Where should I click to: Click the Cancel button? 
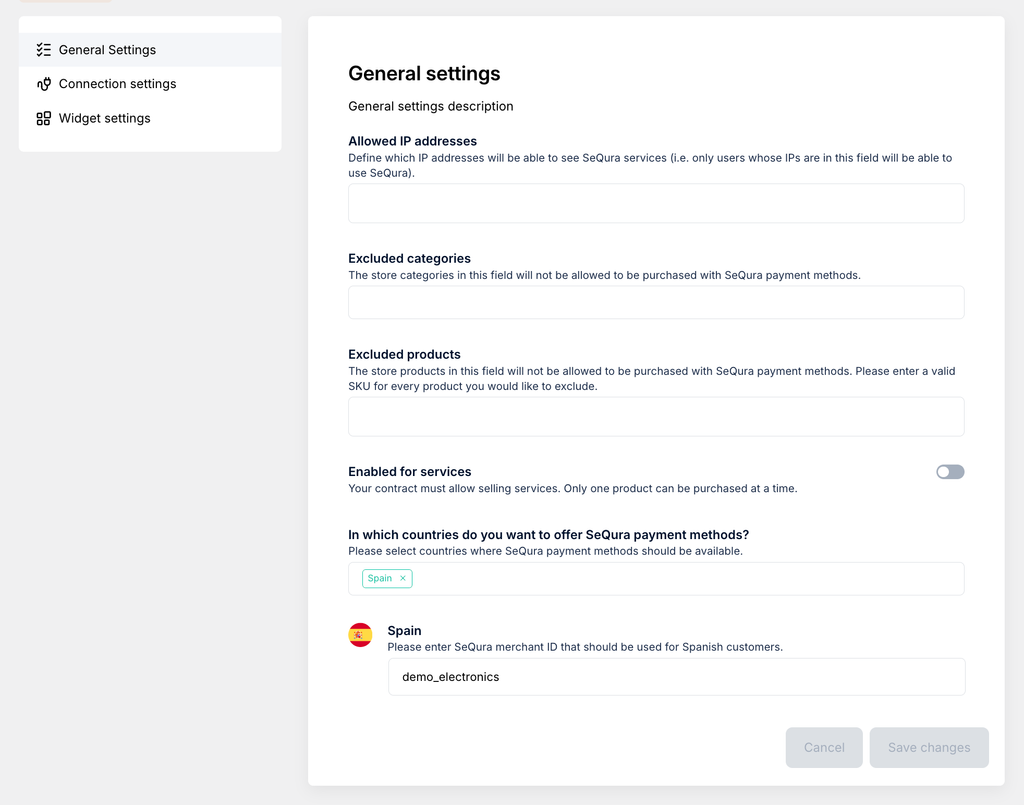click(824, 747)
